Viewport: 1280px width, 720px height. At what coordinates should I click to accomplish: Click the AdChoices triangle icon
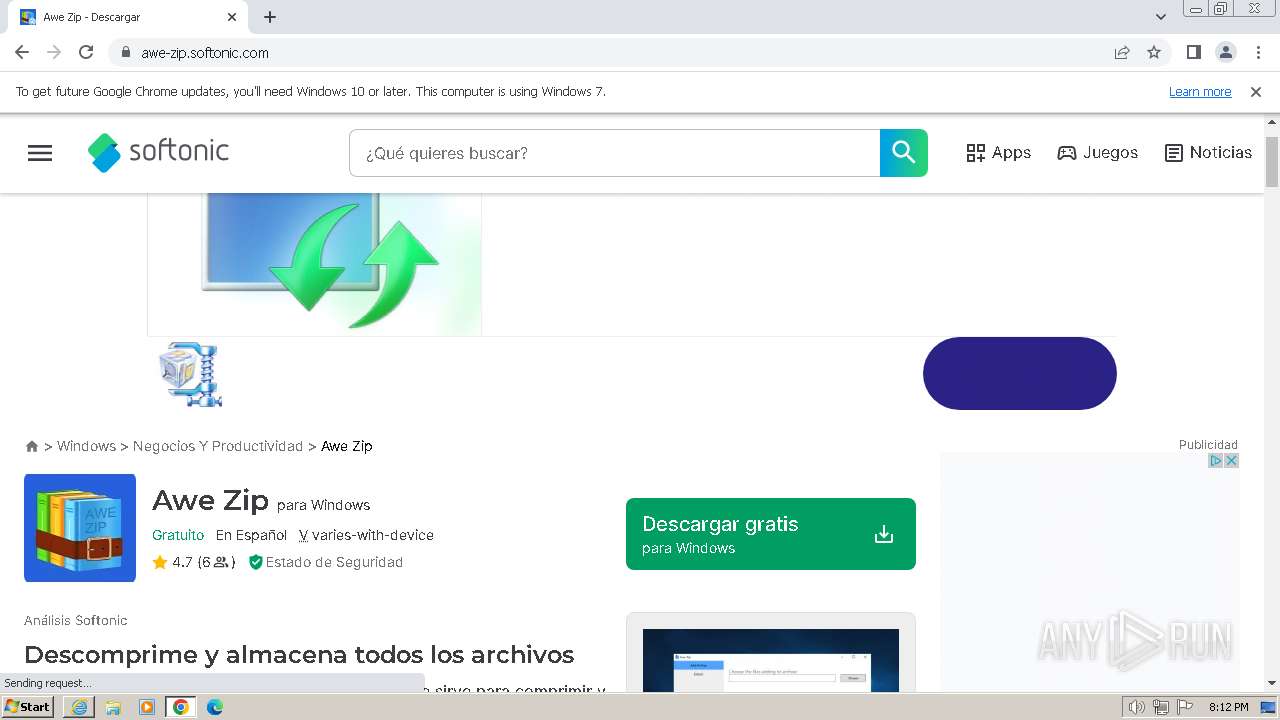(1216, 461)
